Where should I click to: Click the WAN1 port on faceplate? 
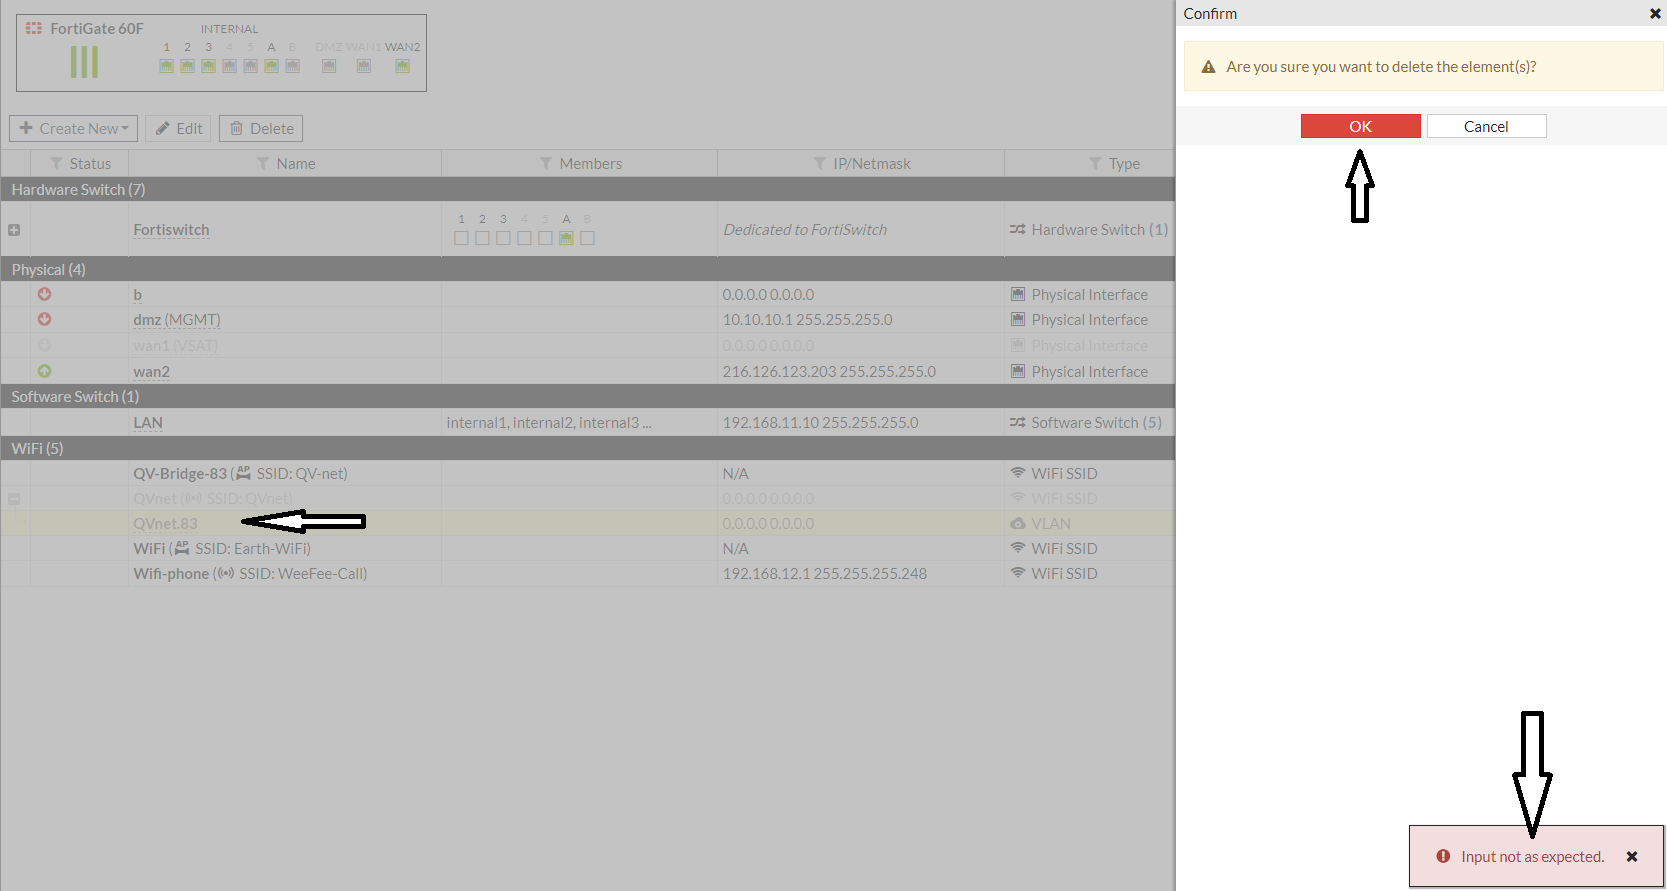point(364,66)
